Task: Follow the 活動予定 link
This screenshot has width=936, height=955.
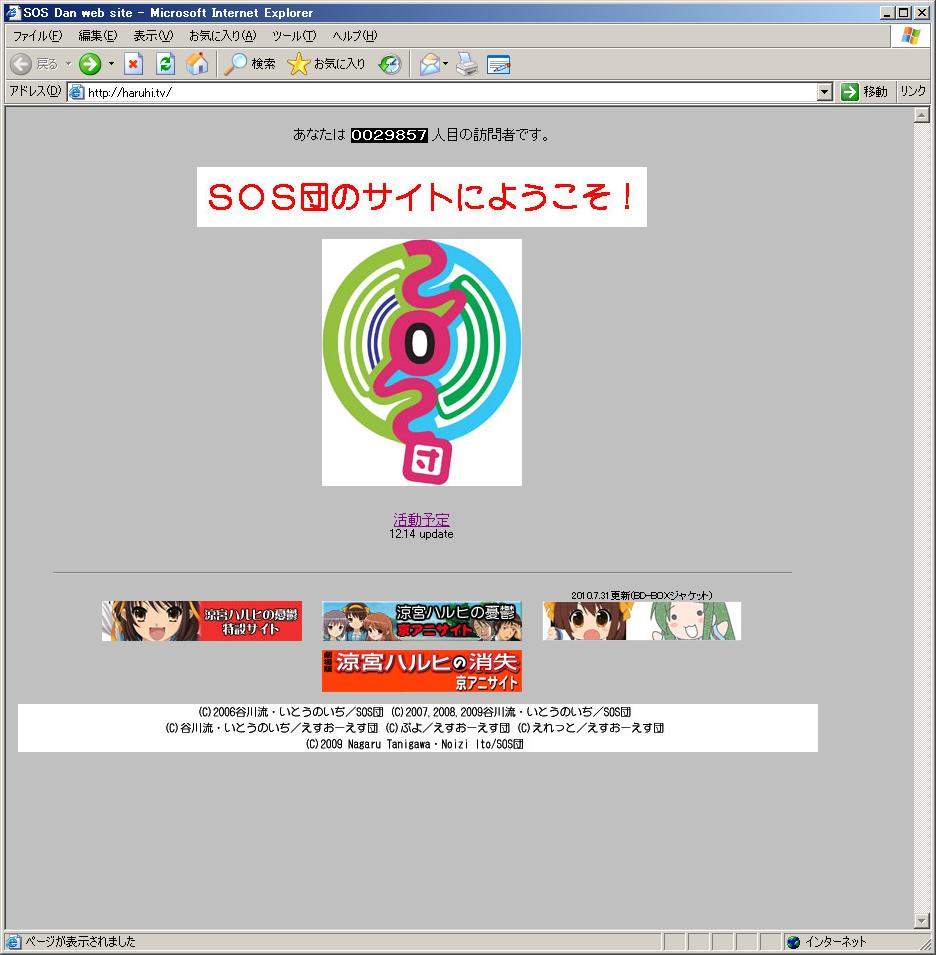Action: coord(421,520)
